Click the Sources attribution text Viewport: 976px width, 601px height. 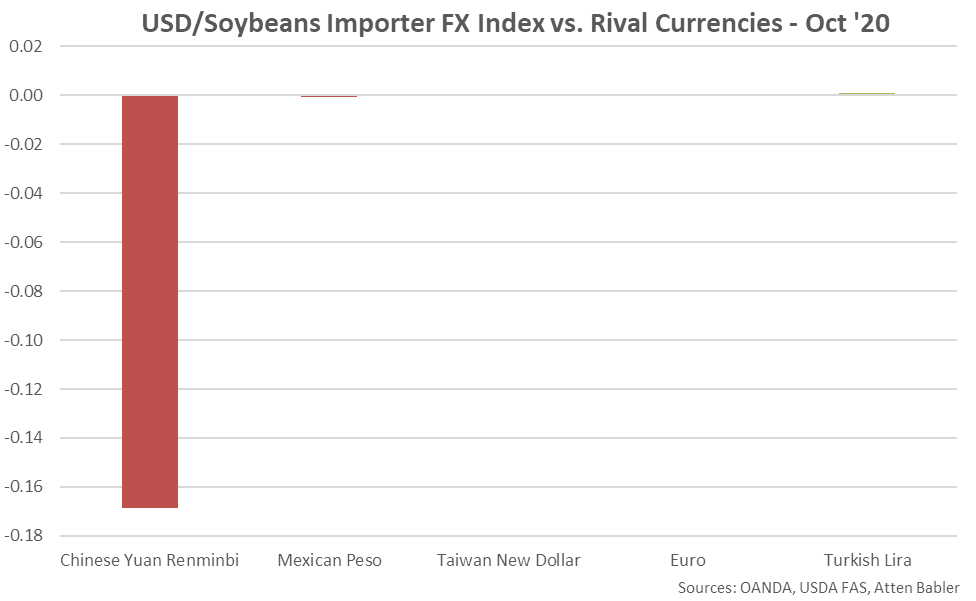click(818, 587)
